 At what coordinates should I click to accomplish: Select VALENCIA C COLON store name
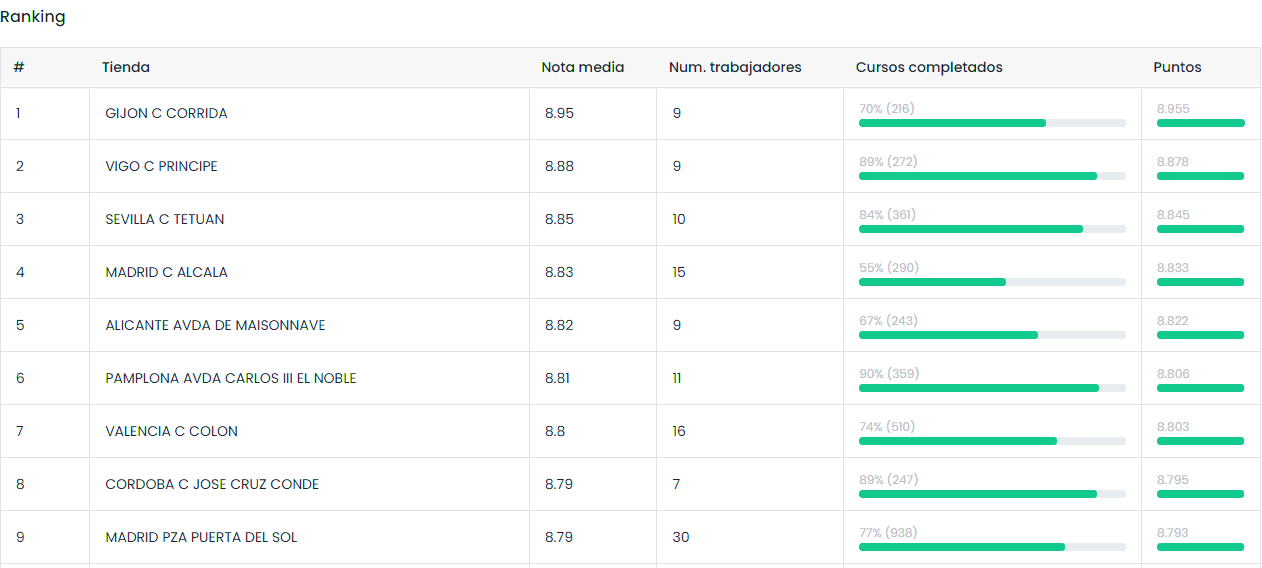[x=171, y=432]
